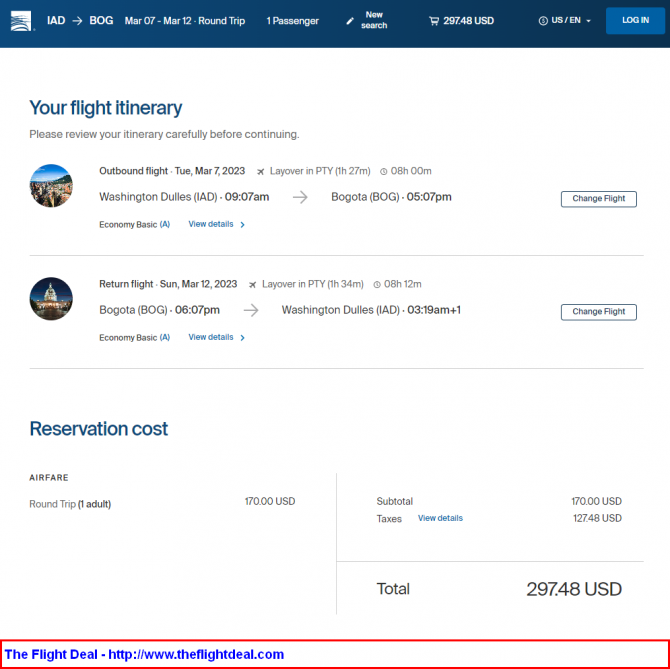Click the Reservation cost heading
The height and width of the screenshot is (669, 670).
pos(99,429)
